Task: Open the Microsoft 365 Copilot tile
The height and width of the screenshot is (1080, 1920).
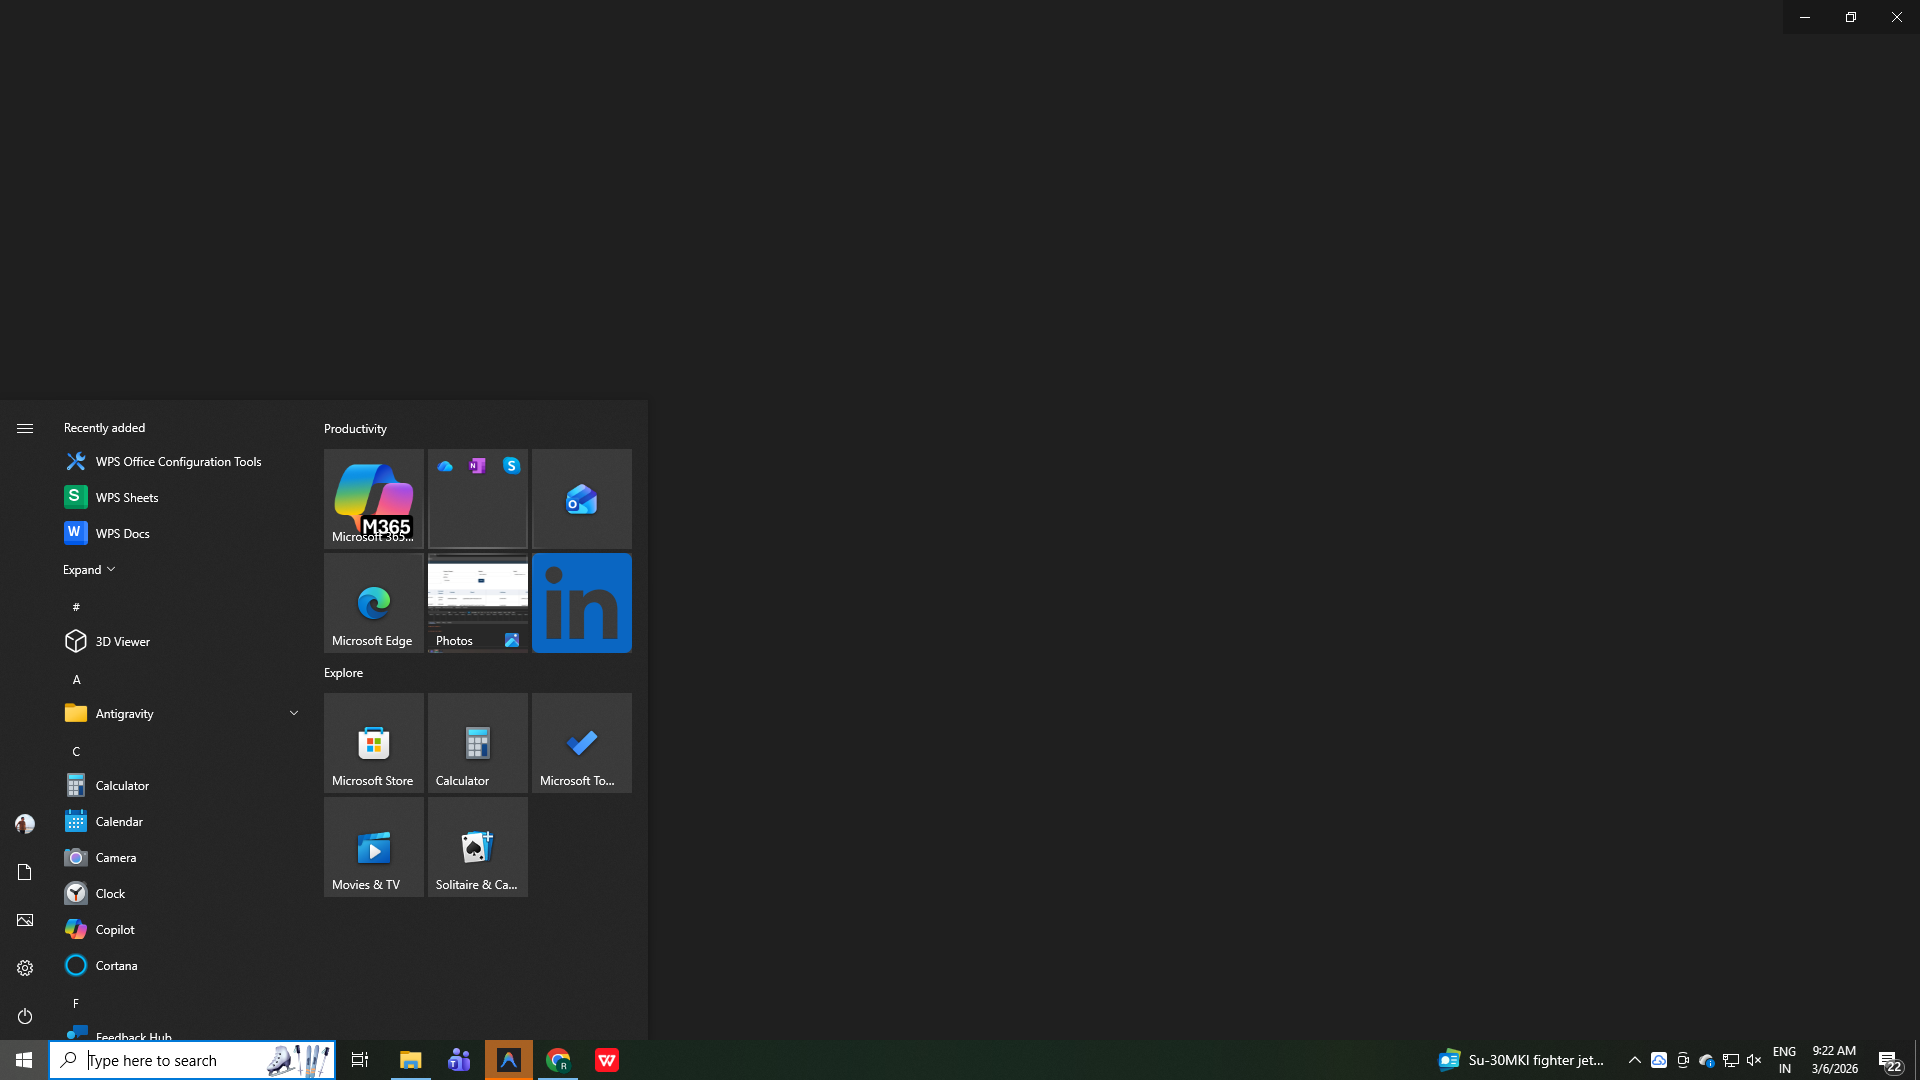Action: [373, 498]
